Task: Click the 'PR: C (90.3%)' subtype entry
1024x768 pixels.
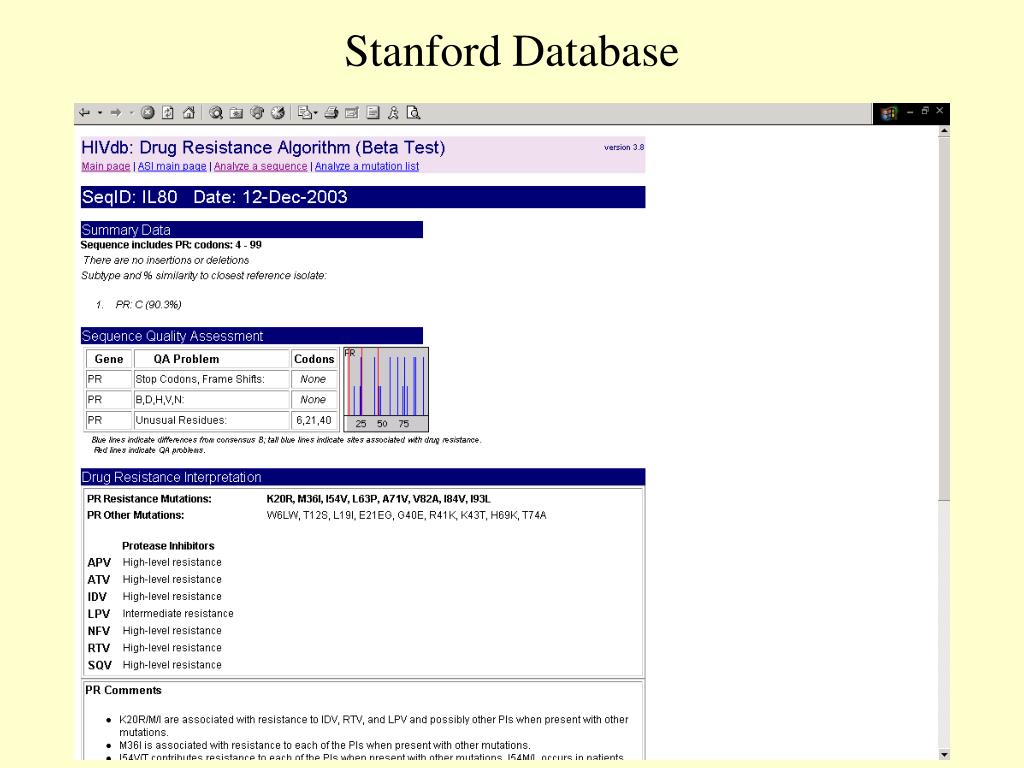Action: point(148,304)
